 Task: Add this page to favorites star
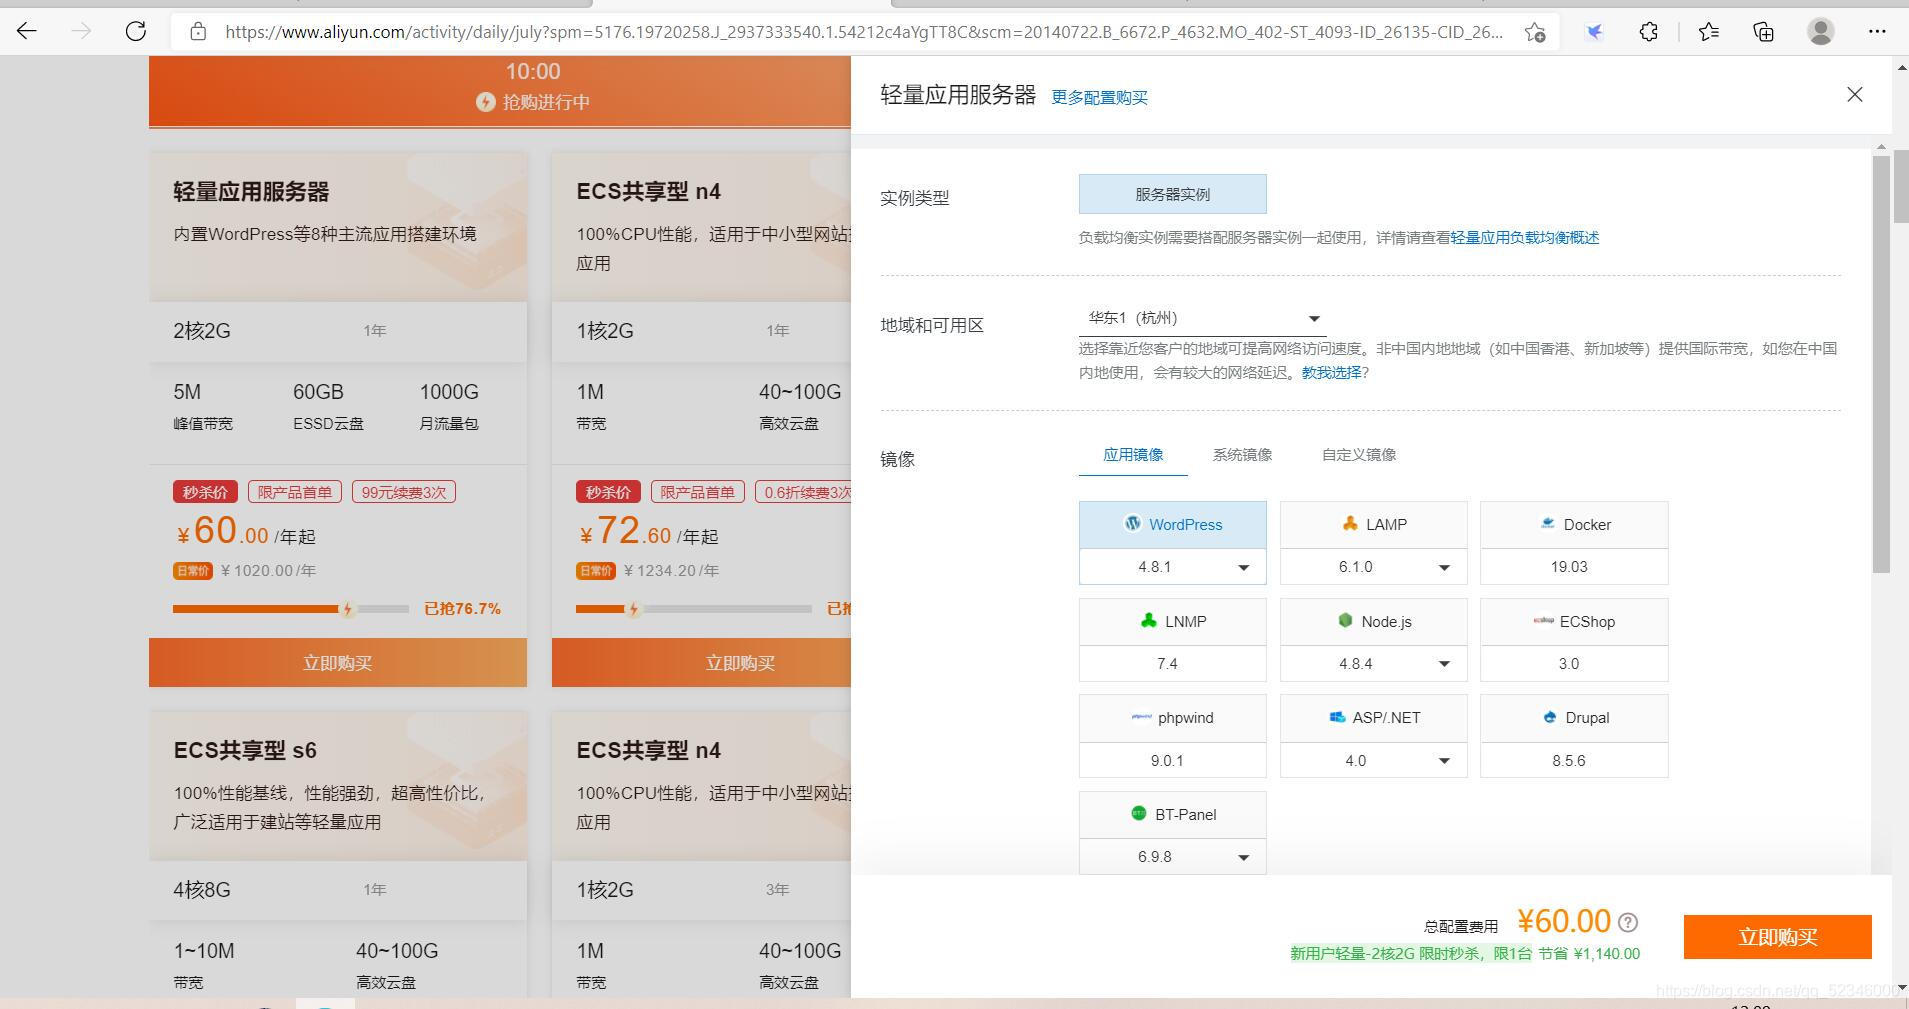pyautogui.click(x=1535, y=32)
